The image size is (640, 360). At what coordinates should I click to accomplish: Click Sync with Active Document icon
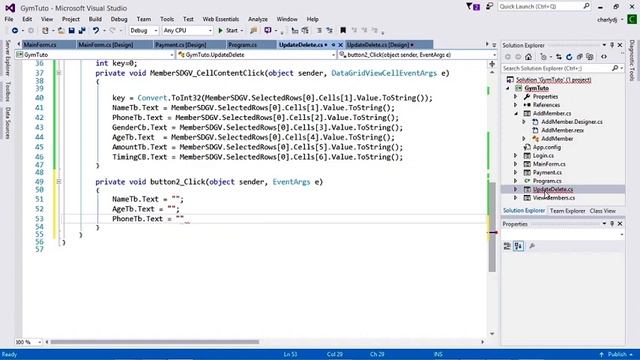(558, 57)
